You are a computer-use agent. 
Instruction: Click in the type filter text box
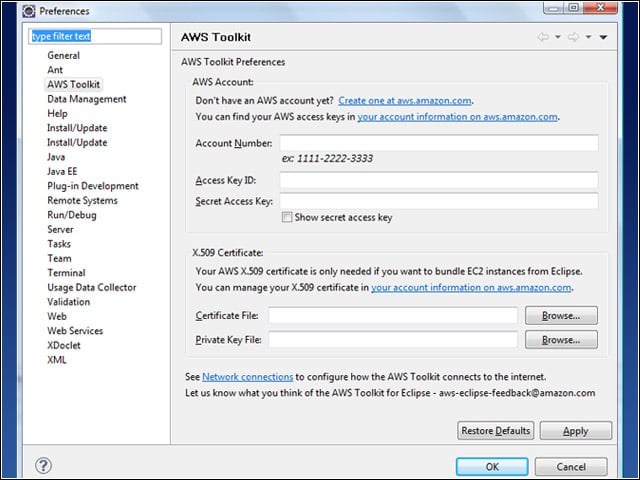click(x=95, y=36)
